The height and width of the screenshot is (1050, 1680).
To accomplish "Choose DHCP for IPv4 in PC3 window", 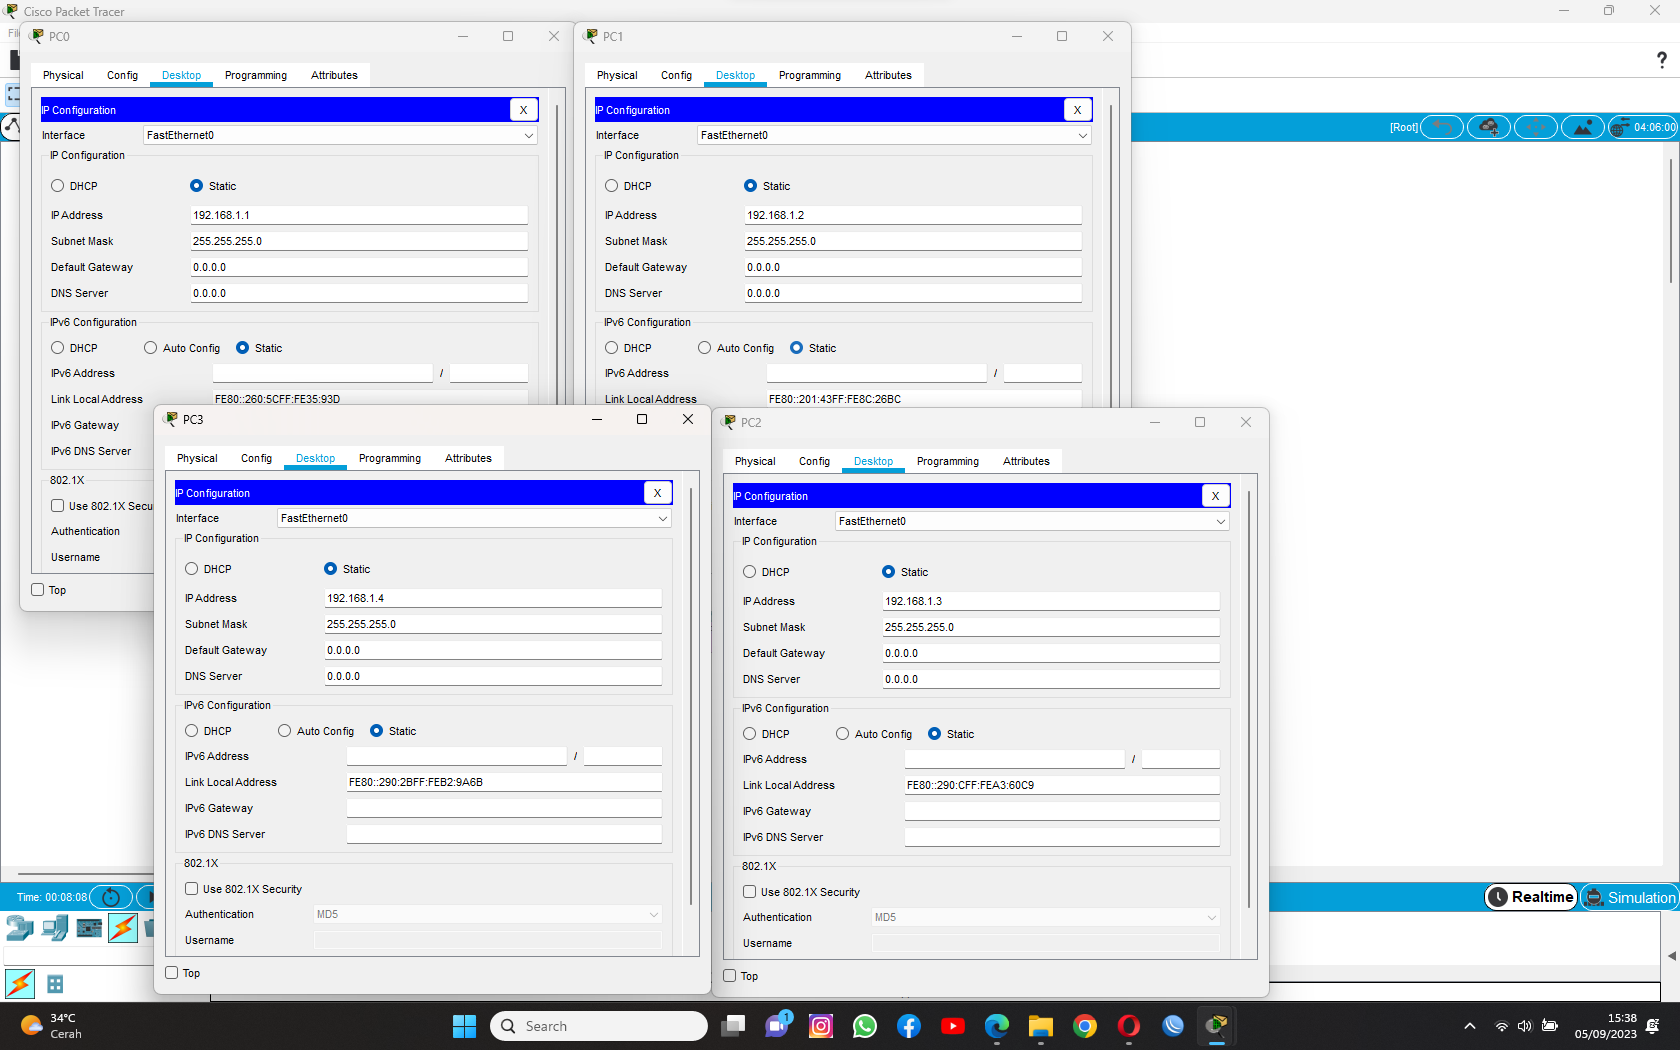I will [192, 569].
